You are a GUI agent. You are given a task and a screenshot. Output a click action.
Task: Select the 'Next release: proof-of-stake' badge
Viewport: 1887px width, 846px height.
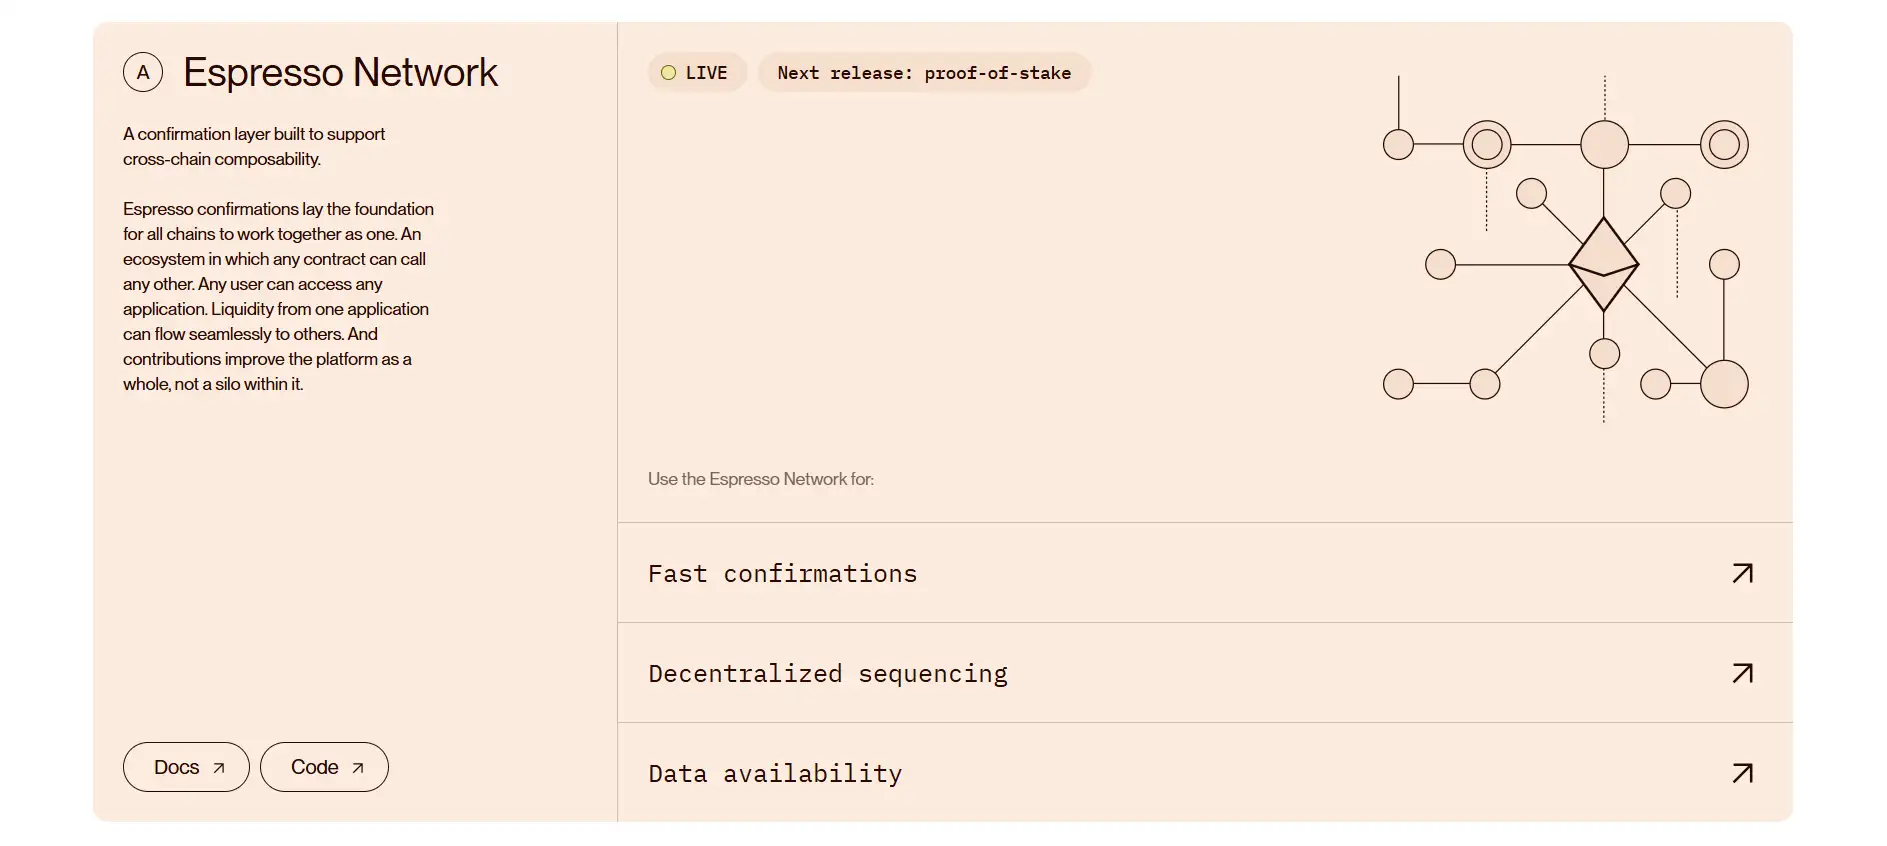pos(924,73)
